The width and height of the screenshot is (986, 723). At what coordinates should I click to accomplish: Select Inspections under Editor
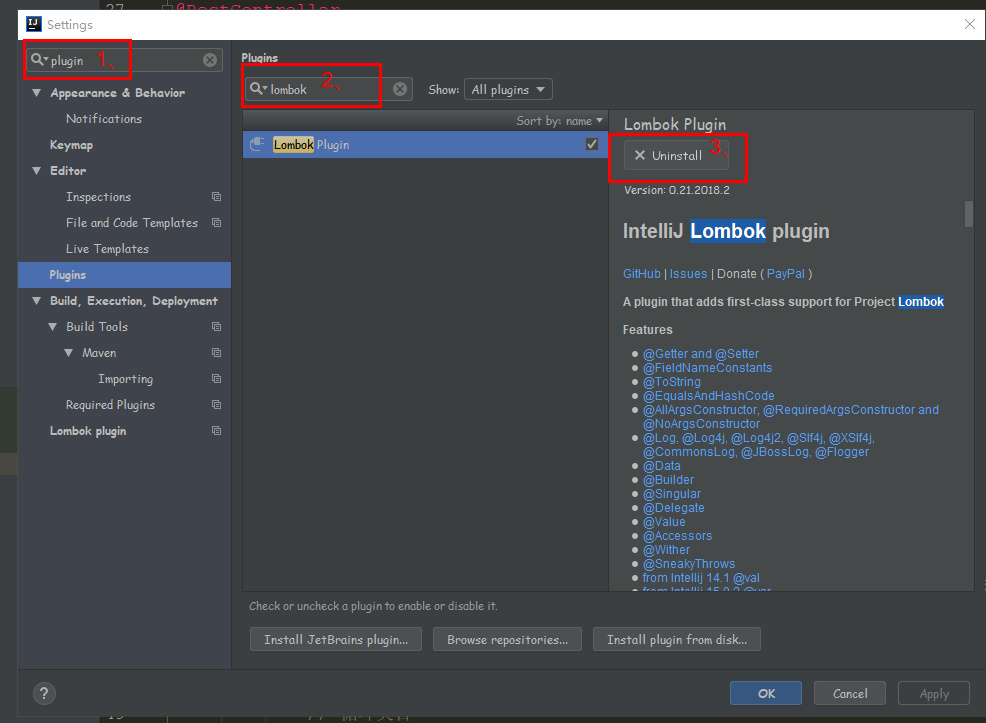(98, 197)
